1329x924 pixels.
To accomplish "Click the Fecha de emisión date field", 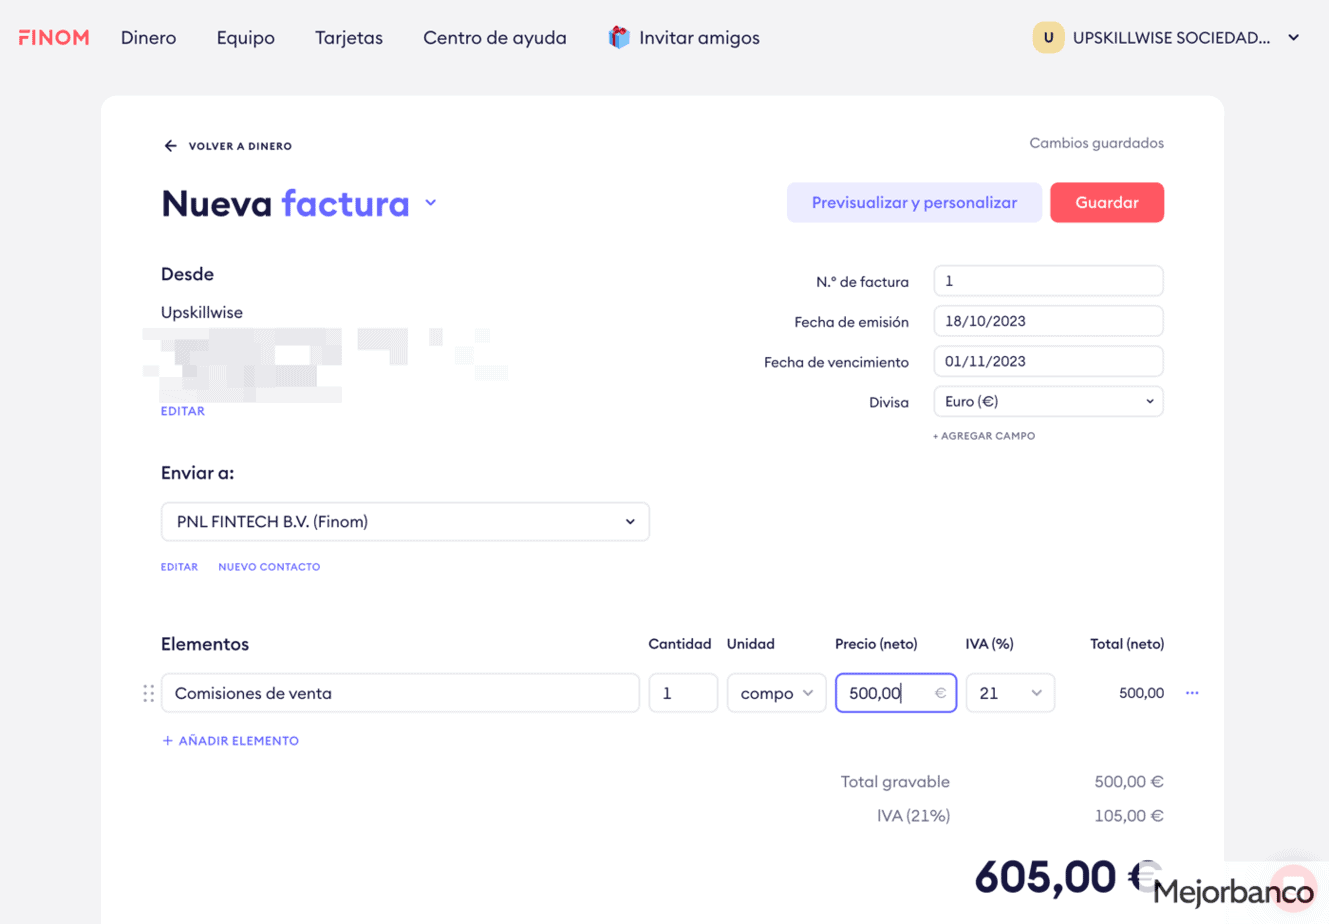I will click(1048, 321).
